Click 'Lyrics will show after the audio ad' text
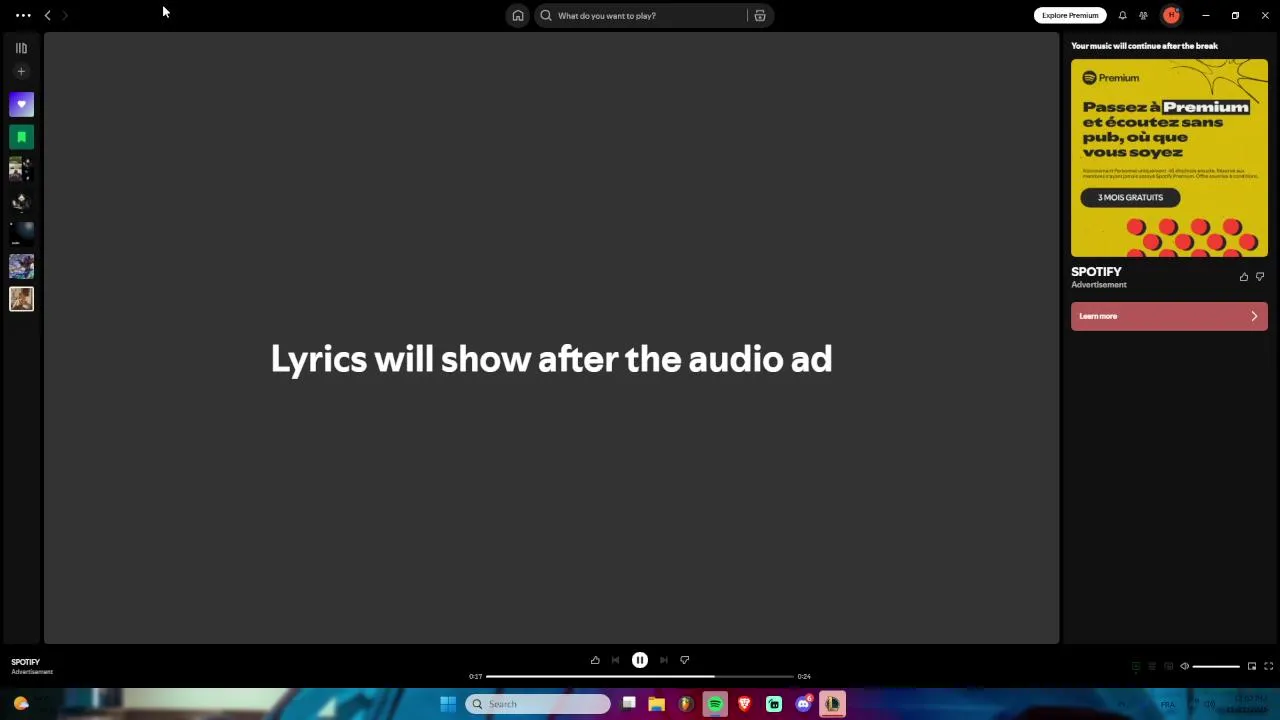Screen dimensions: 1280x720 coord(551,359)
